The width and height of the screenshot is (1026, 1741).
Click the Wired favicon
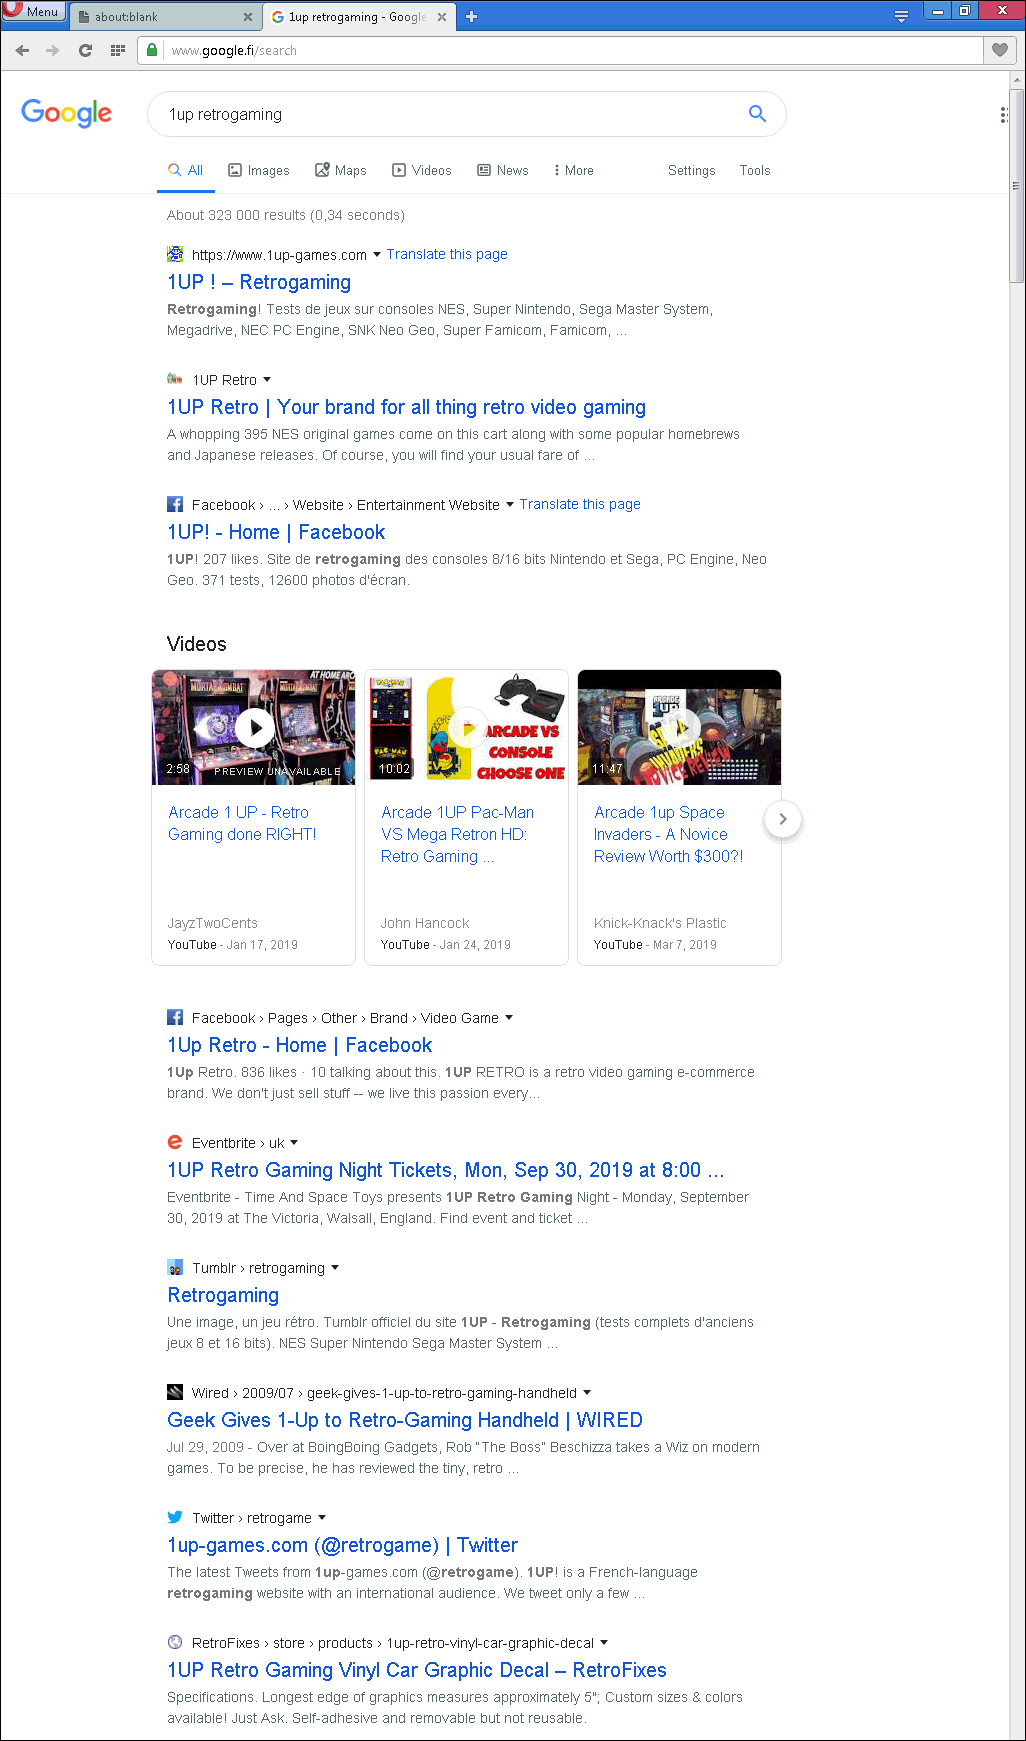pos(175,1392)
